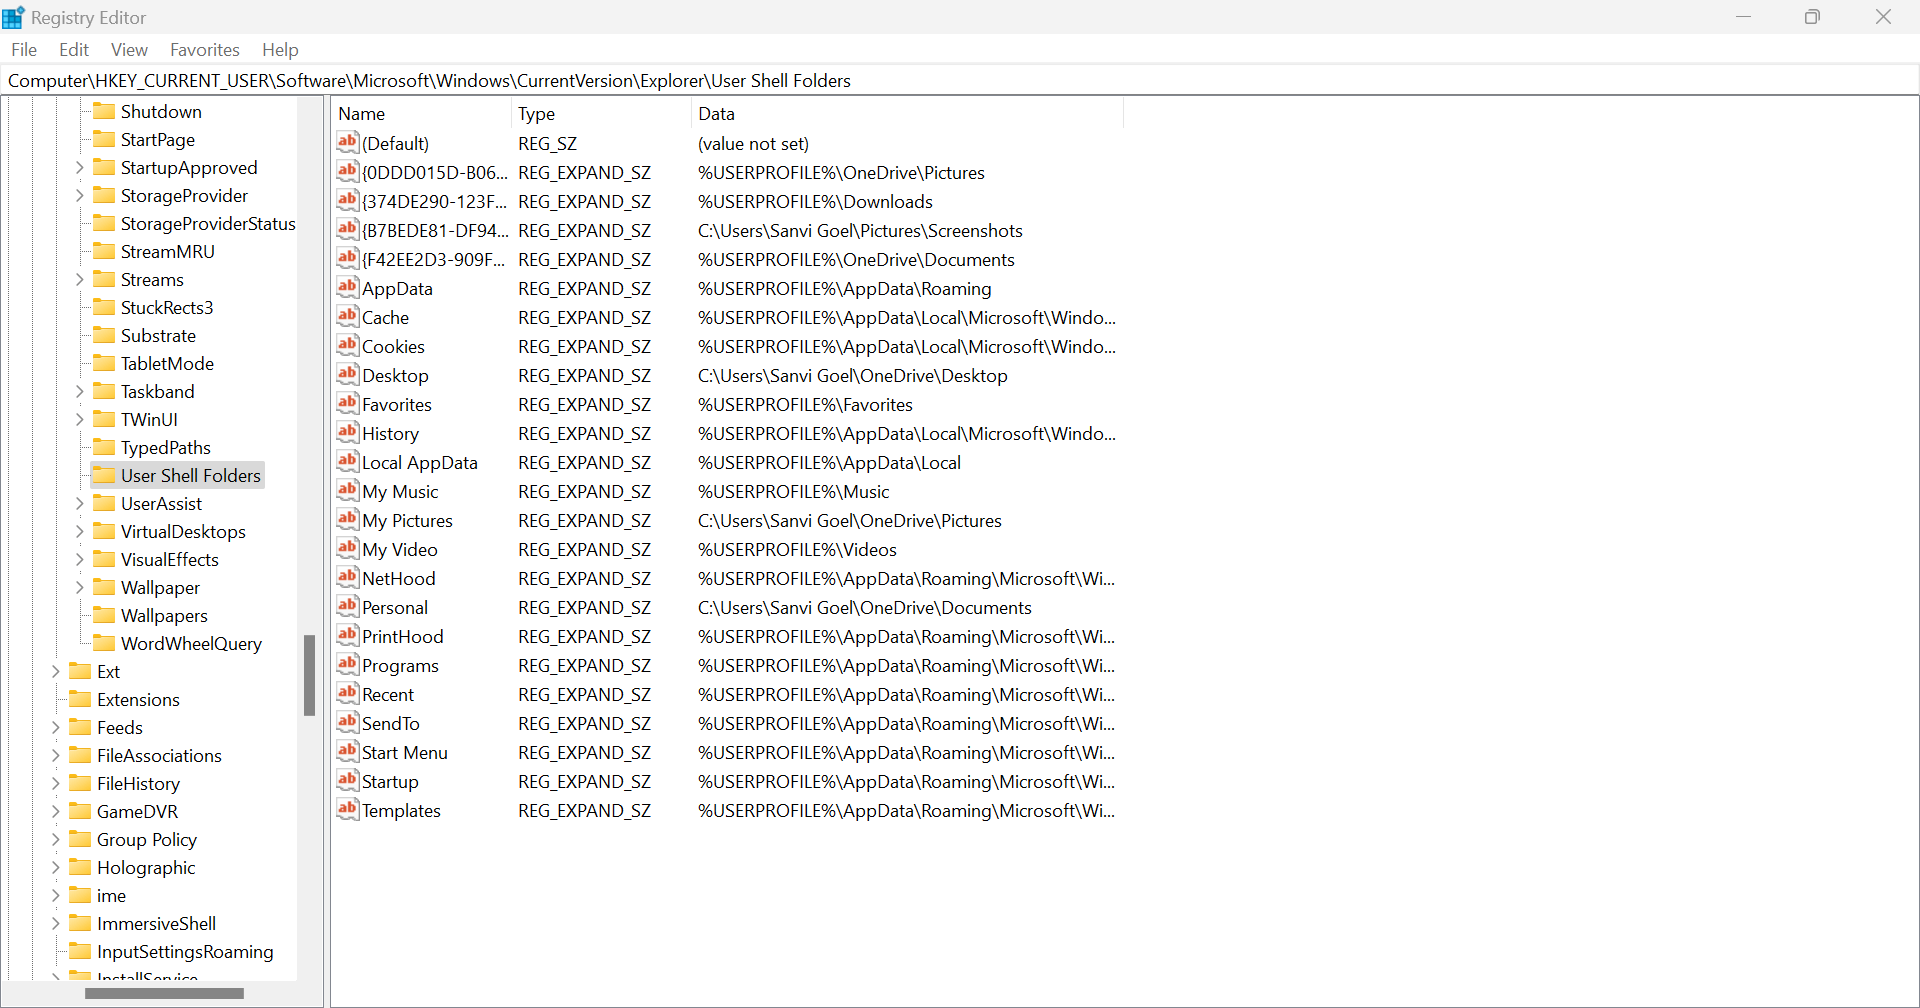
Task: Click the folder icon of Shutdown key
Action: coord(104,111)
